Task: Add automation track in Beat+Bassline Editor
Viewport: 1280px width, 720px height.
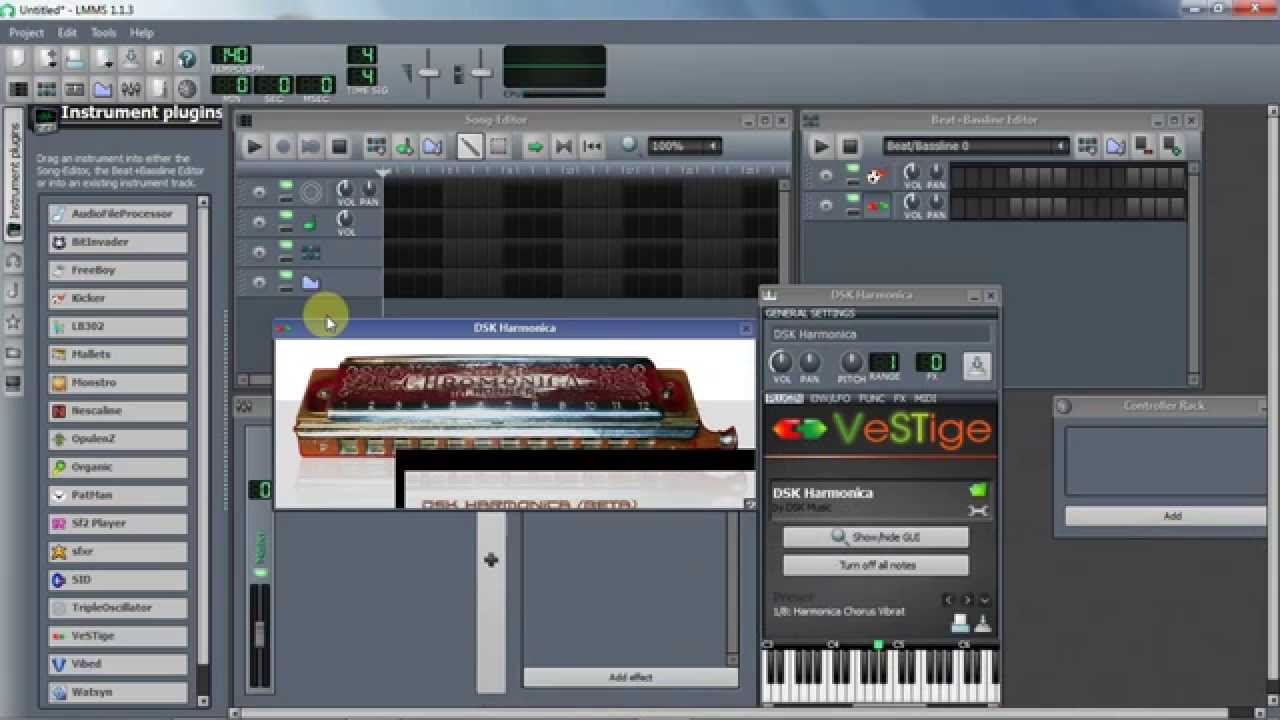Action: click(x=1115, y=147)
